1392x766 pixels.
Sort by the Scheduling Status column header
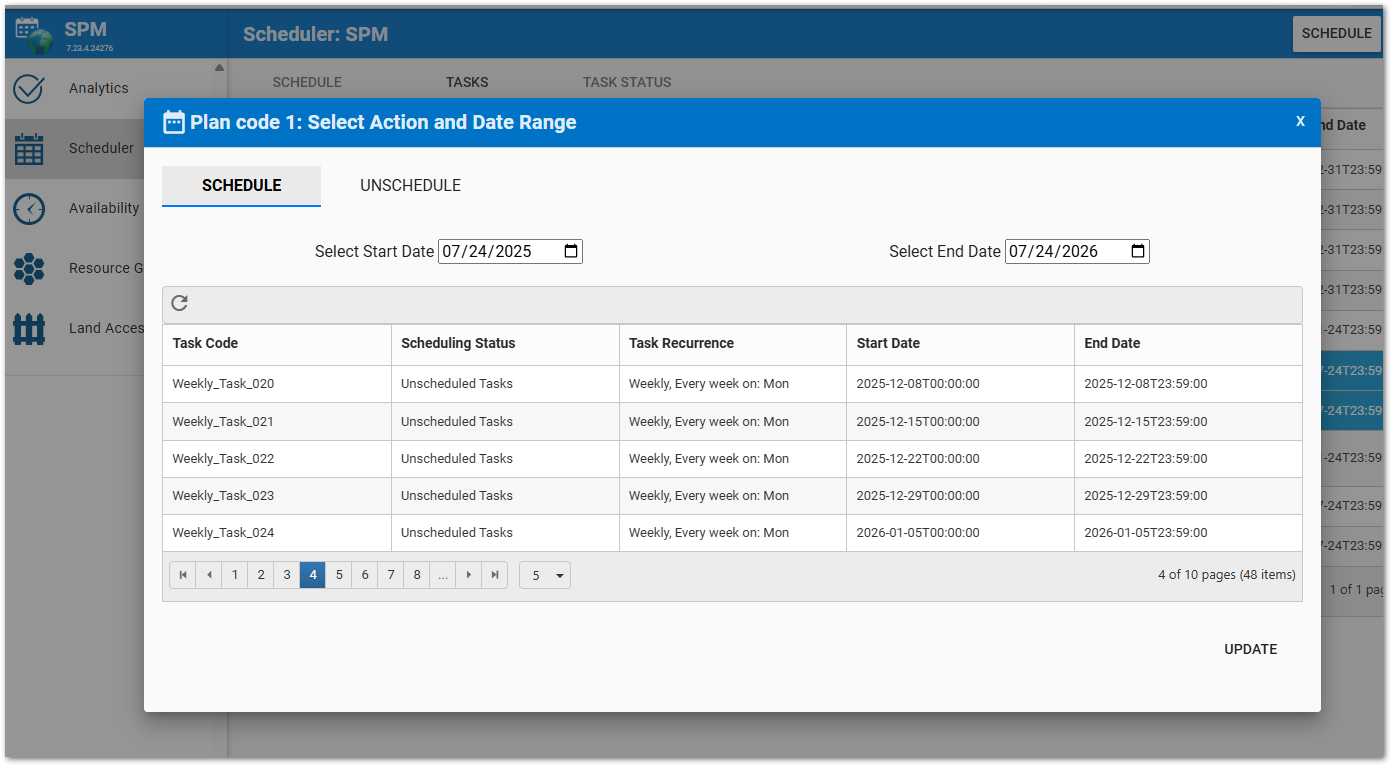coord(458,343)
